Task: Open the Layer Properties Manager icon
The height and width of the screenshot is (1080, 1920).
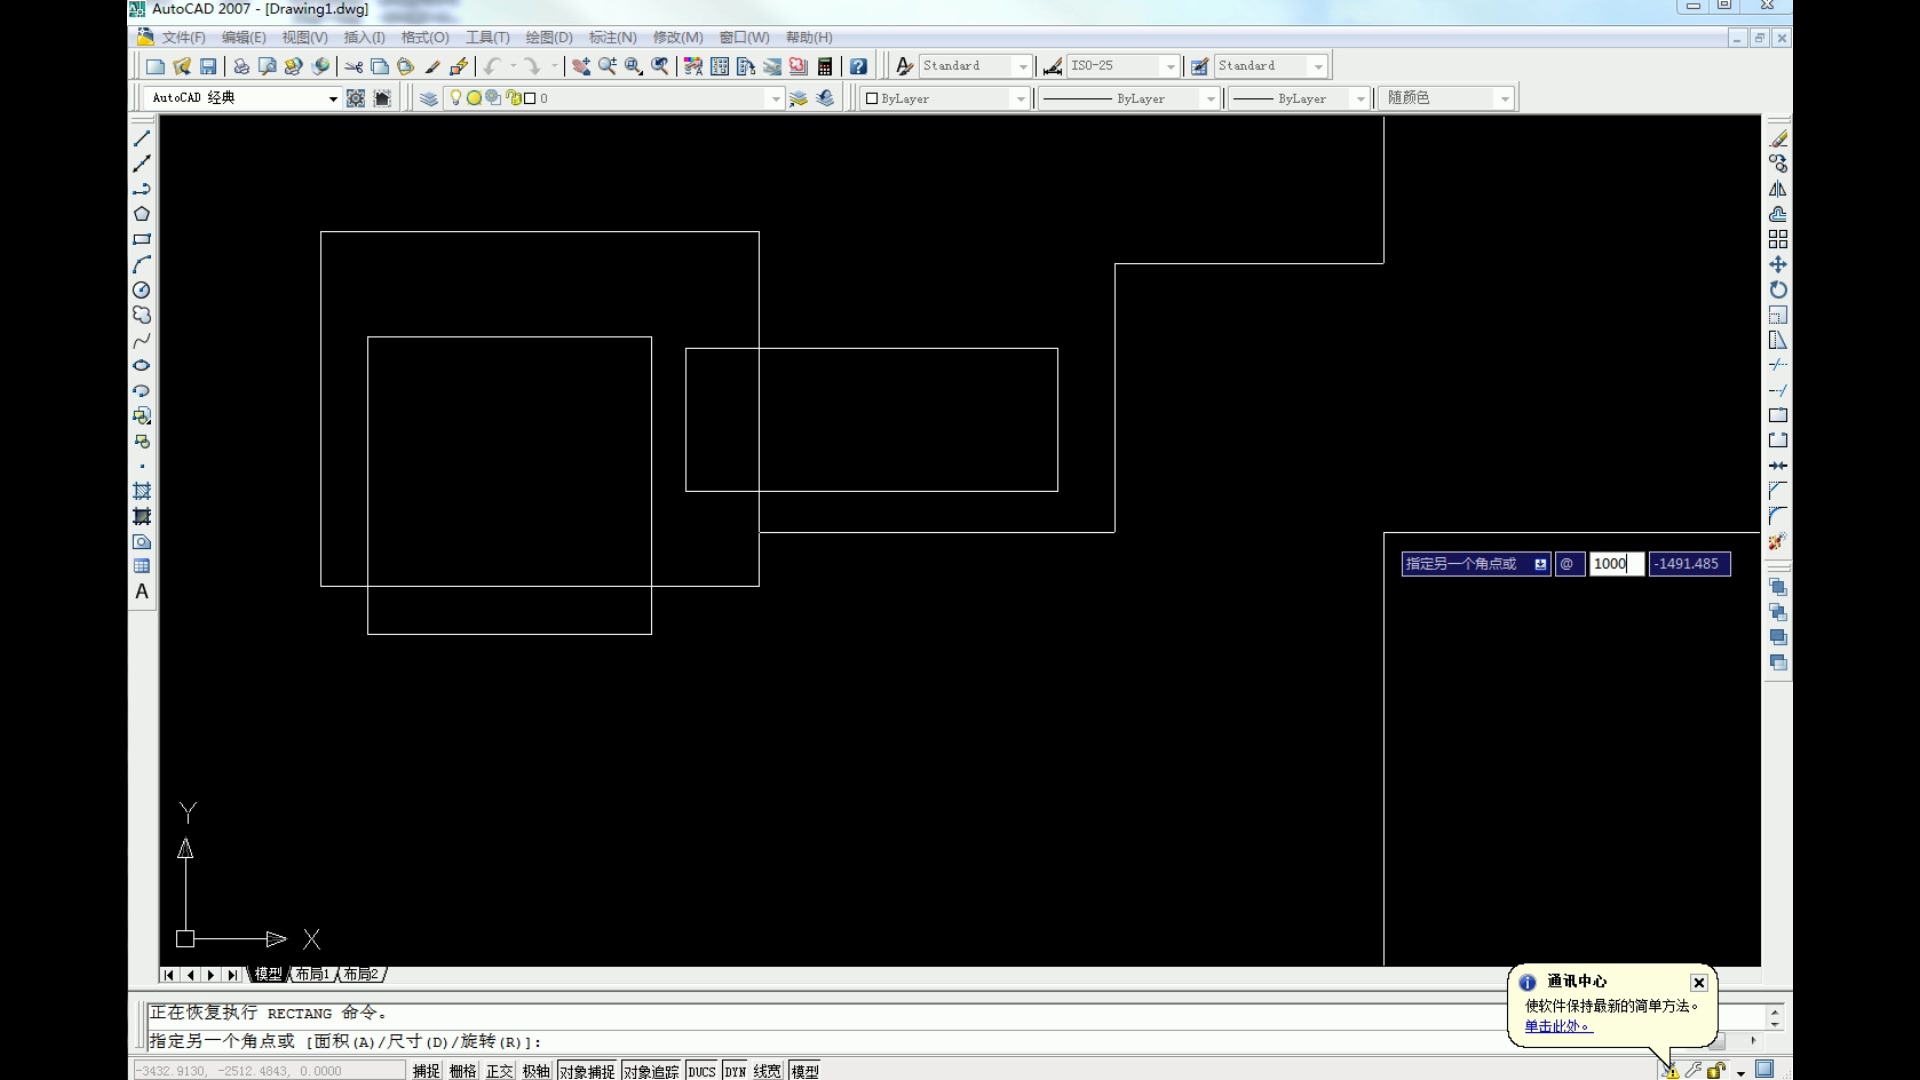Action: (428, 98)
